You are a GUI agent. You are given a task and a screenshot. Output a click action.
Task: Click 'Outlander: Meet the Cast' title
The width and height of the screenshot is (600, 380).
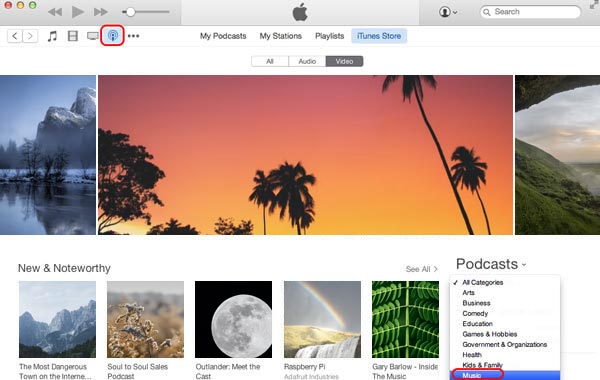(x=228, y=371)
